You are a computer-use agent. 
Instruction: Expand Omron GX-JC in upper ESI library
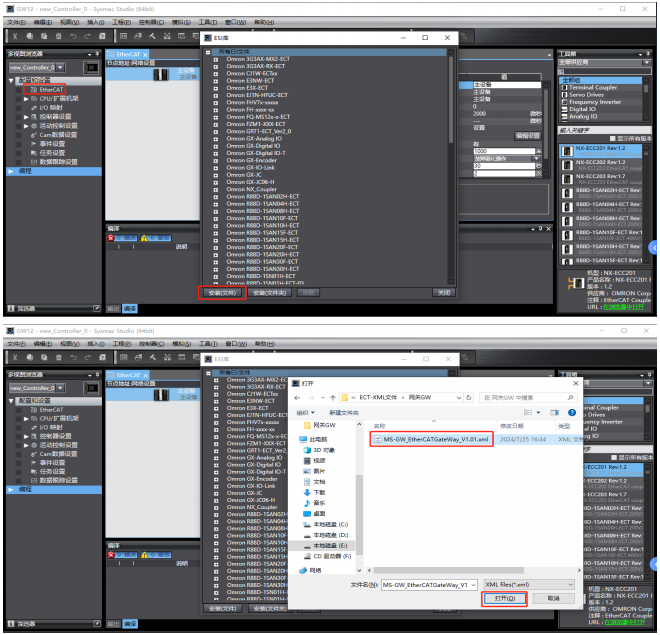point(216,175)
